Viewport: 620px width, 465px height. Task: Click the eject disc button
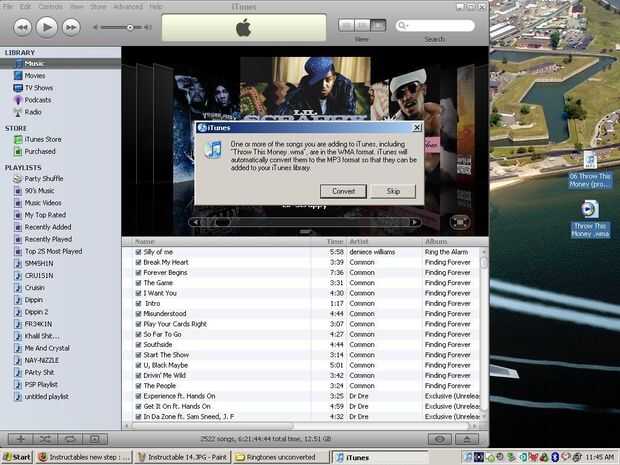click(x=467, y=439)
